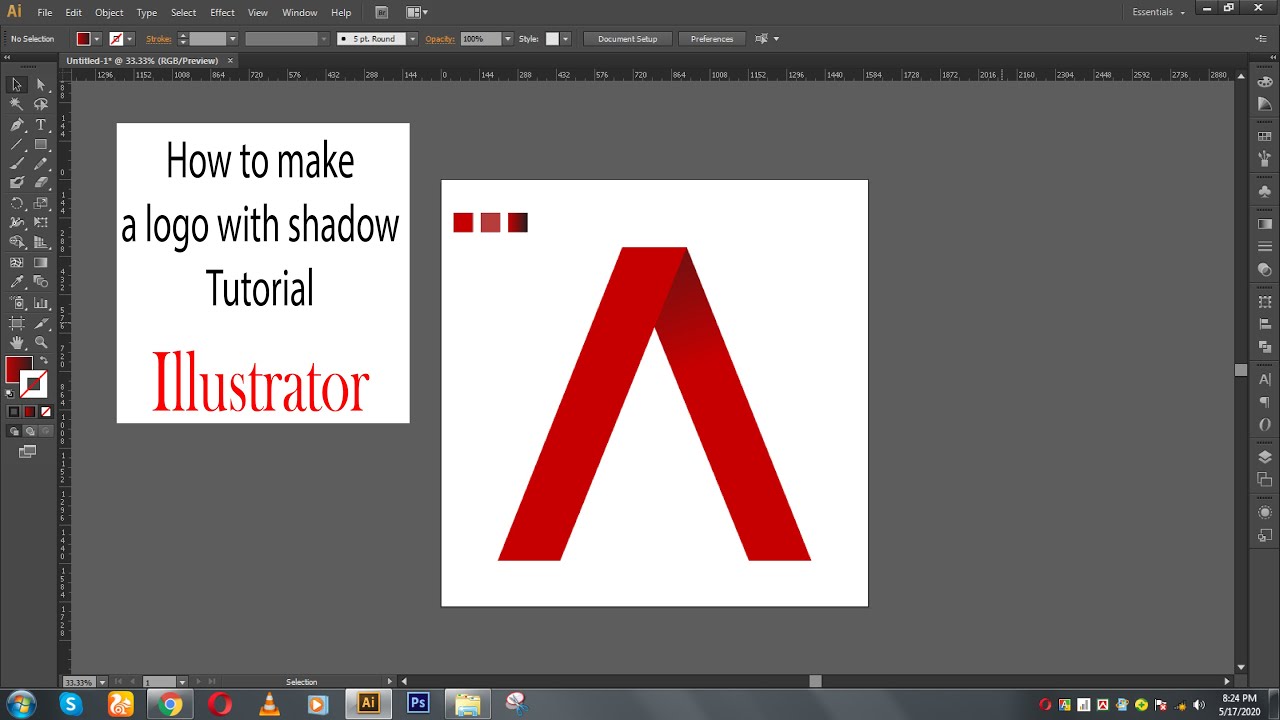This screenshot has height=720, width=1280.
Task: Open the Pathfinder panel icon
Action: tap(1265, 347)
